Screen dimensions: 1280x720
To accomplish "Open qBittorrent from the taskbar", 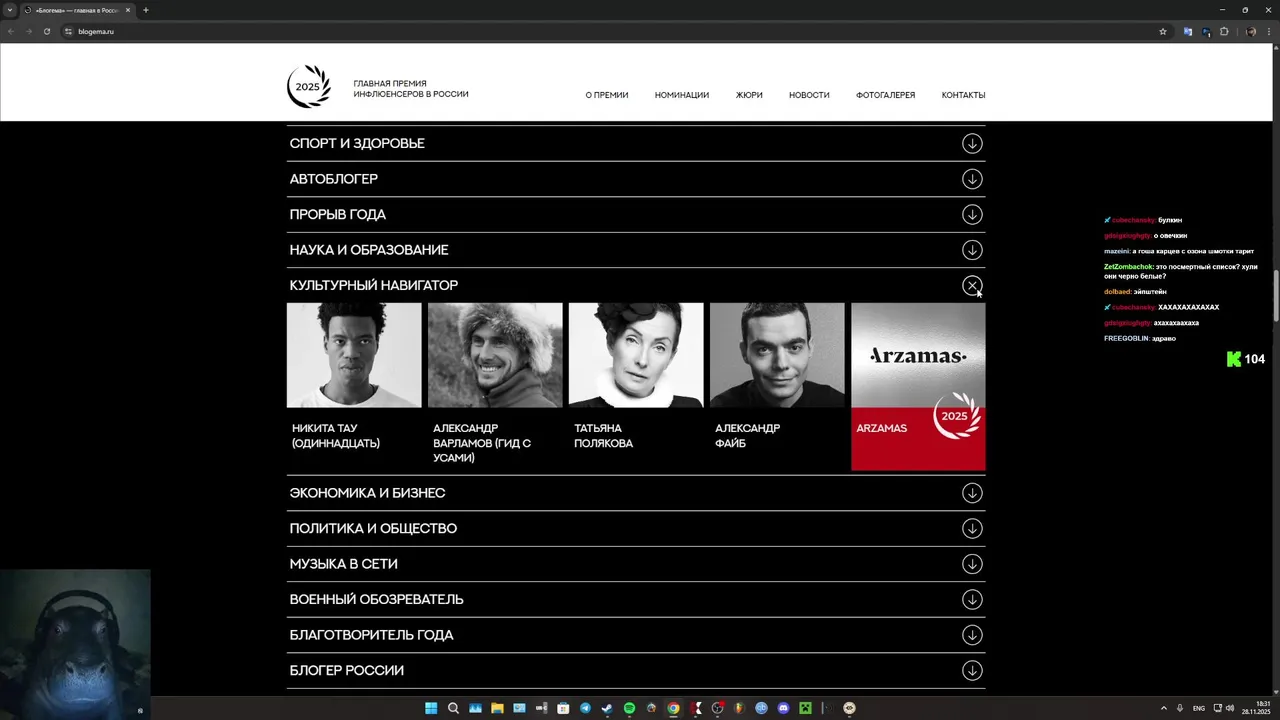I will [x=761, y=708].
